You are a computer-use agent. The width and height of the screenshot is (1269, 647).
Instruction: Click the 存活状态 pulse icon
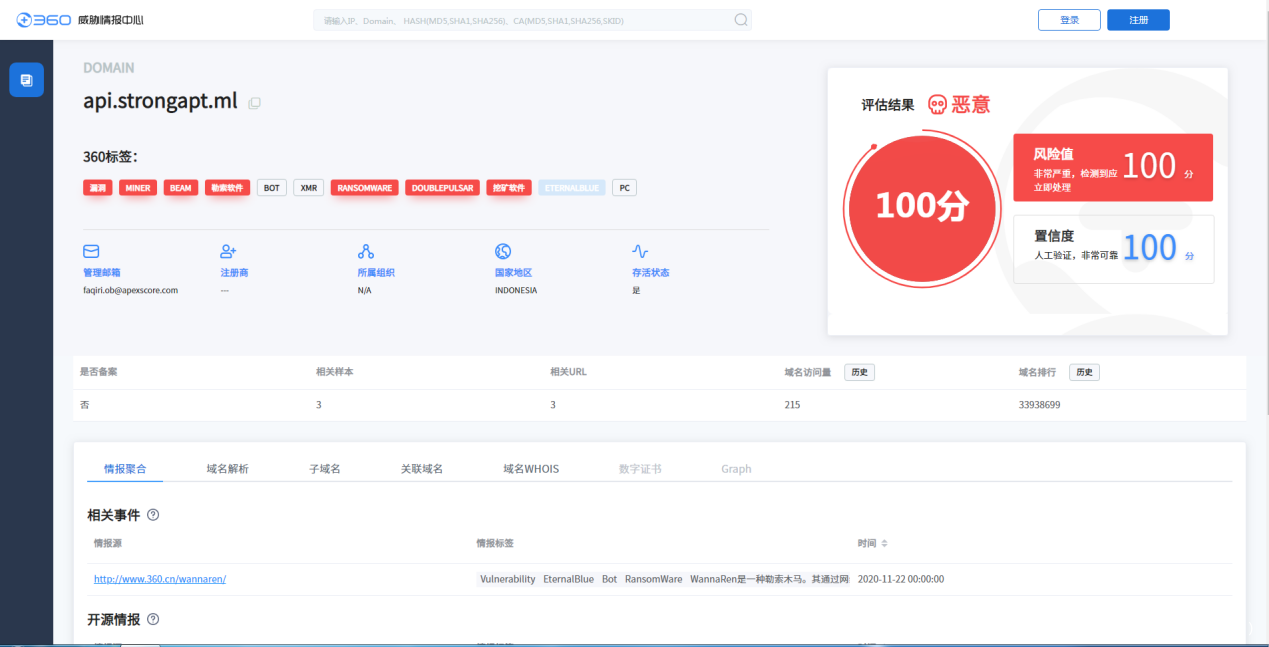click(x=640, y=251)
